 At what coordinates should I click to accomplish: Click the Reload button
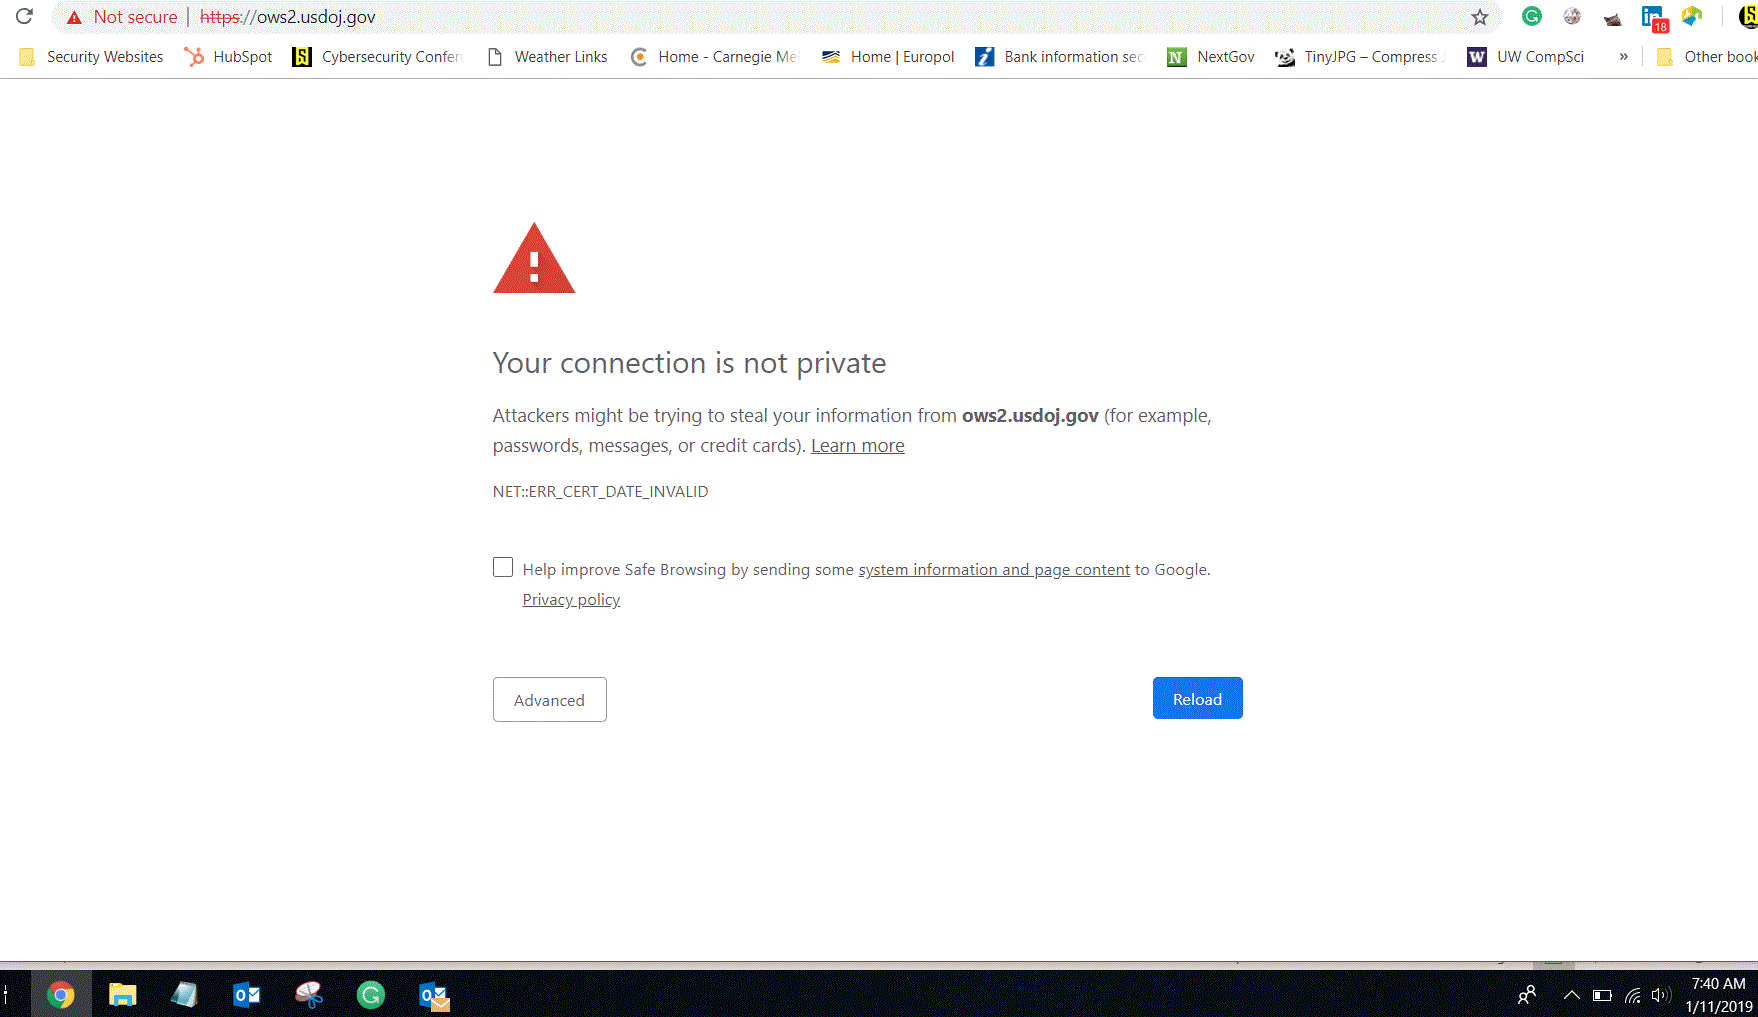pos(1197,698)
